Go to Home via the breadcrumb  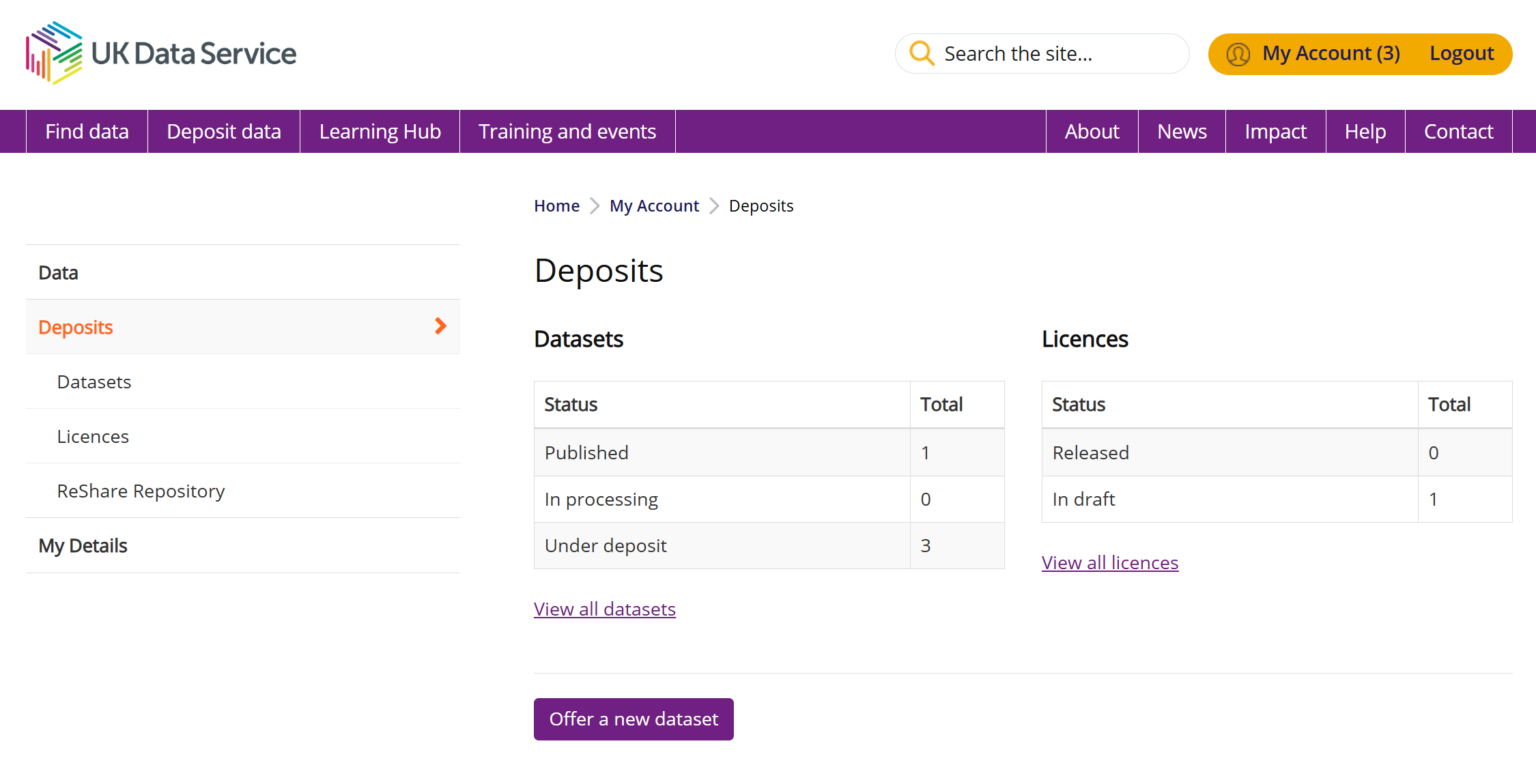click(x=557, y=205)
